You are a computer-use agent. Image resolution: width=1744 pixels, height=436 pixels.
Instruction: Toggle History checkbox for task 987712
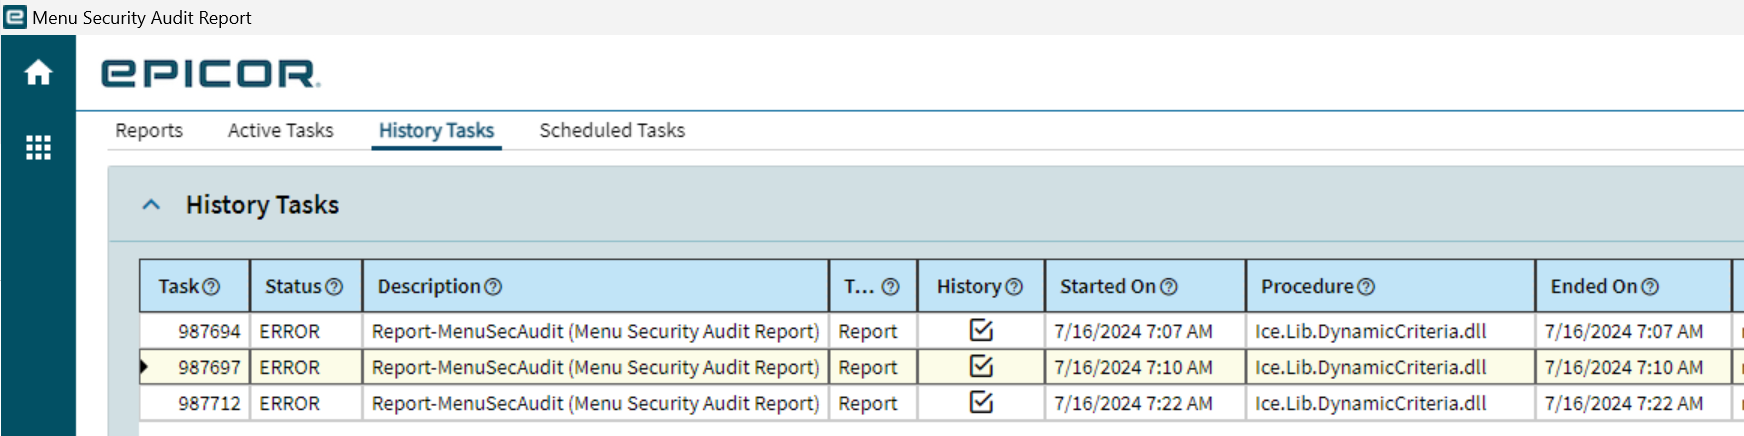pos(982,402)
